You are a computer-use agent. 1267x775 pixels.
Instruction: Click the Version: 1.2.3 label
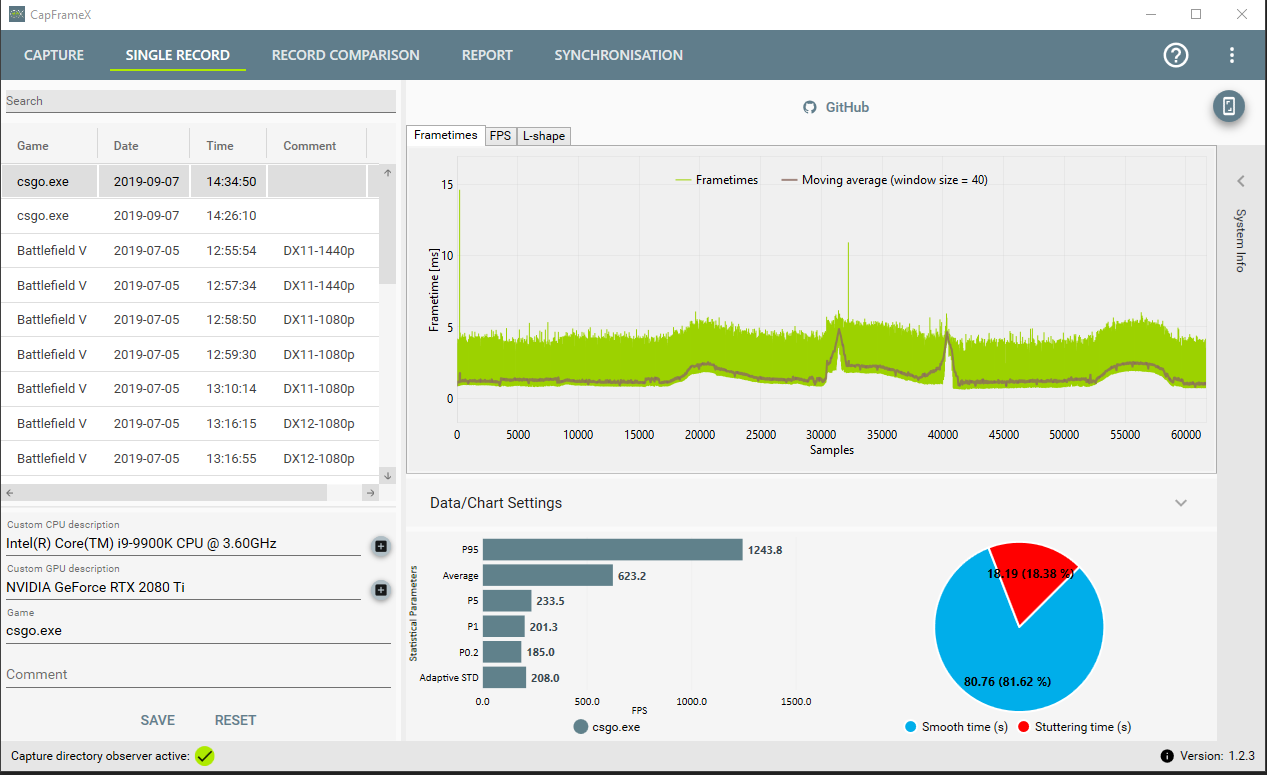[x=1217, y=756]
